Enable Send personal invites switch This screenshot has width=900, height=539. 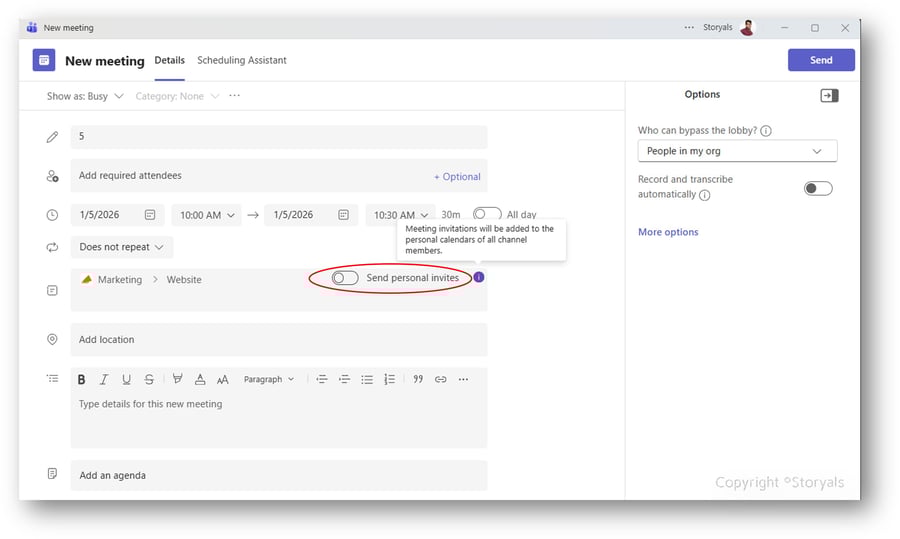(345, 278)
